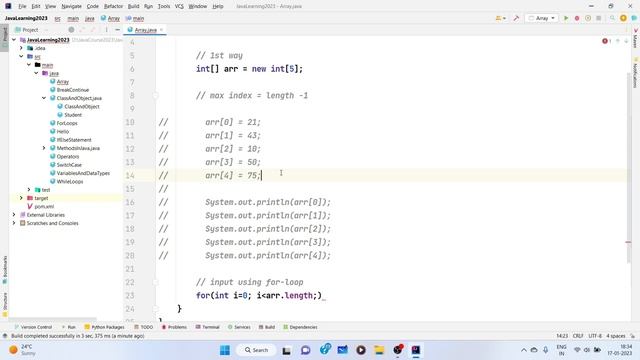Click CRLF line separator in status bar

coord(578,336)
